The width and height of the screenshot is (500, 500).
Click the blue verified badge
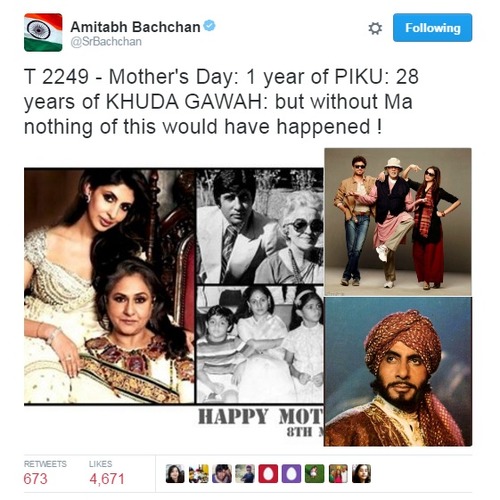[210, 26]
